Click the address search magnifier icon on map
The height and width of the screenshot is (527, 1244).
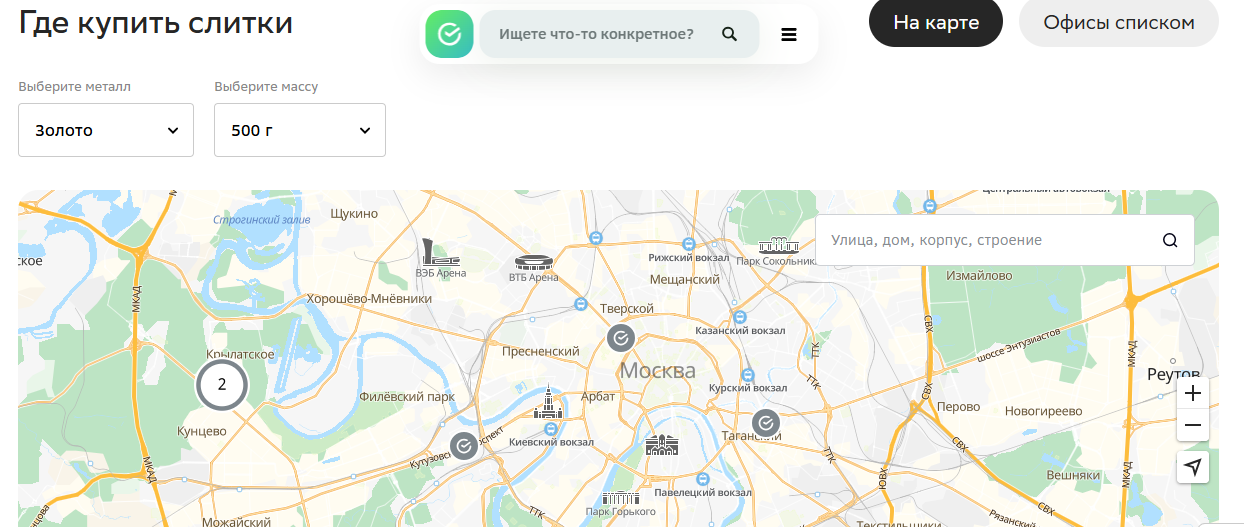[1170, 240]
